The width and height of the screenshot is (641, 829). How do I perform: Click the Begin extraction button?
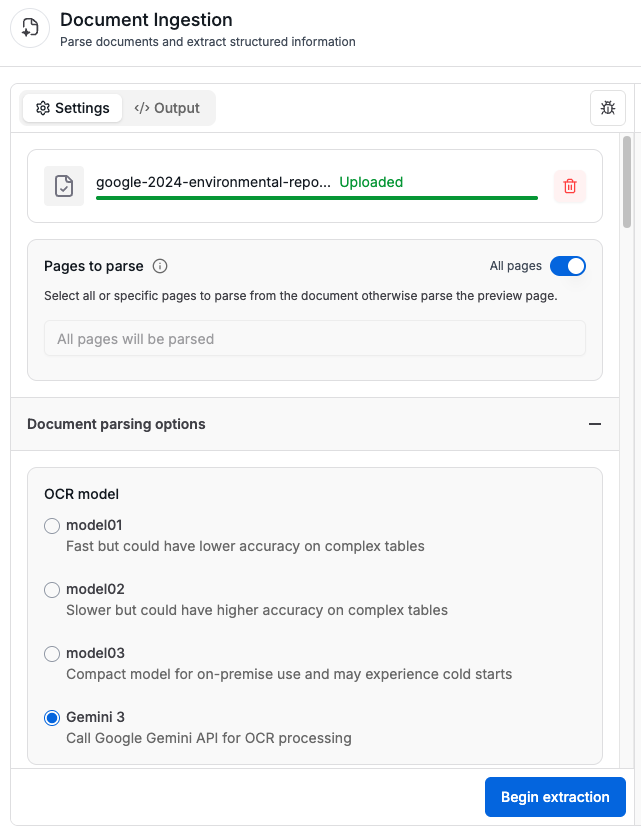pyautogui.click(x=555, y=797)
